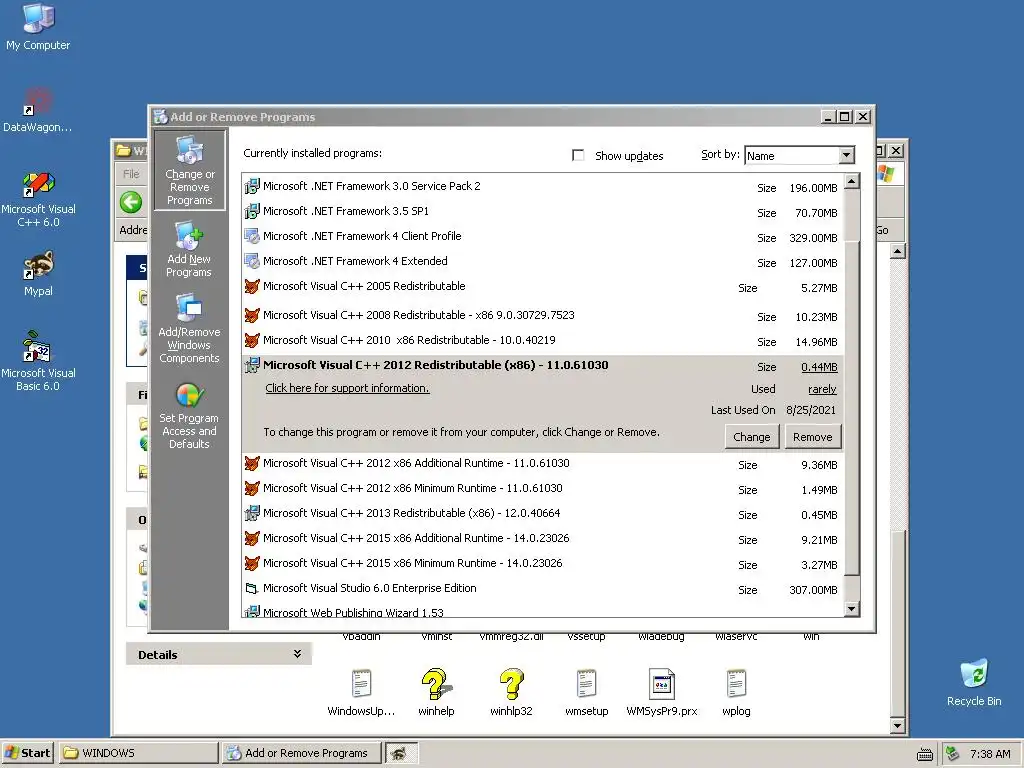Click the .NET Framework 3.5 SP1 icon

pos(251,212)
